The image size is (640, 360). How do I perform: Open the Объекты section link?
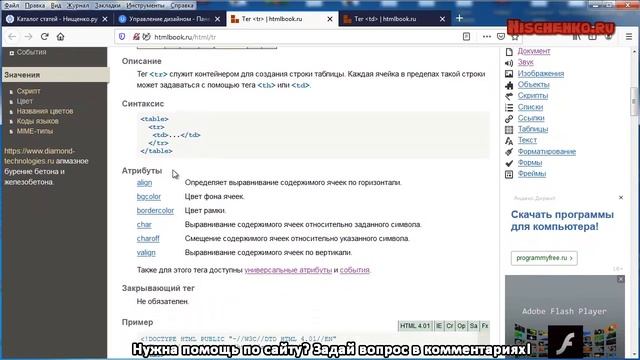(533, 84)
